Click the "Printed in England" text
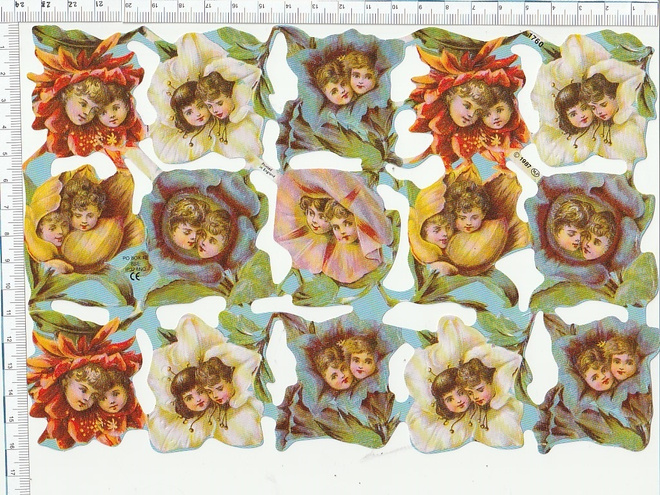Screen dimensions: 660x495 (265, 170)
